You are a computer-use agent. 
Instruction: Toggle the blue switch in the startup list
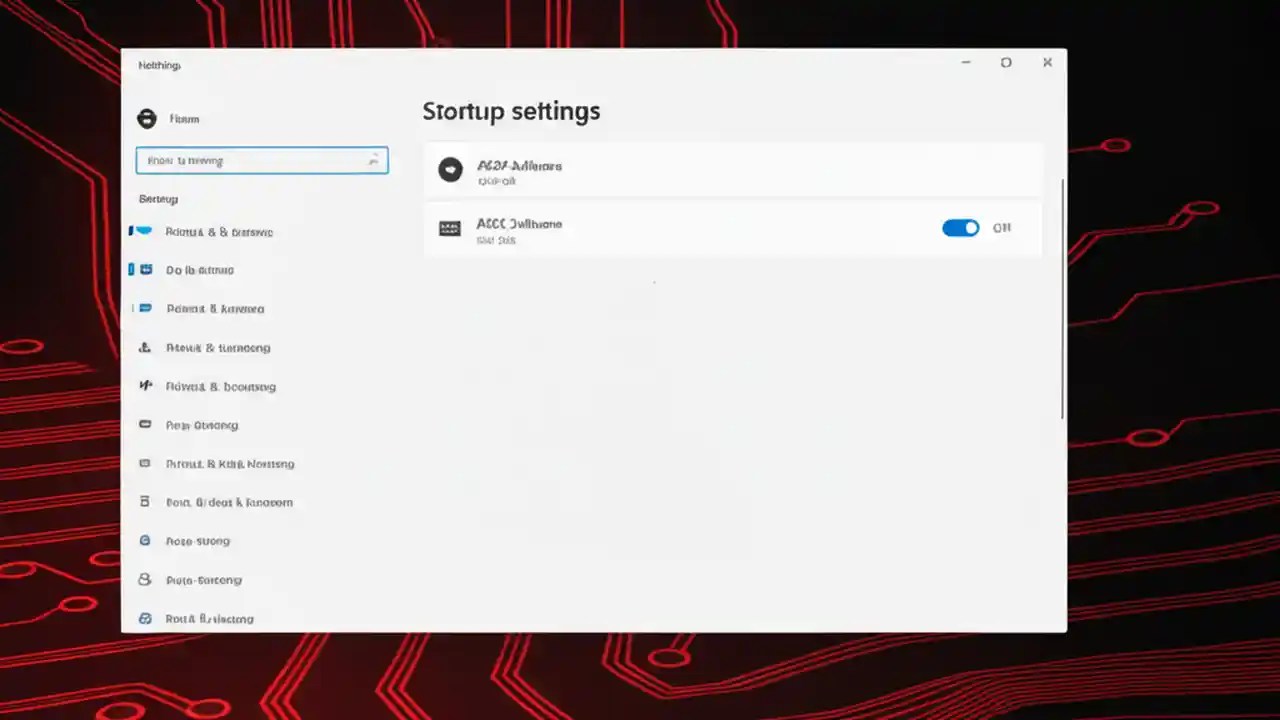tap(960, 227)
